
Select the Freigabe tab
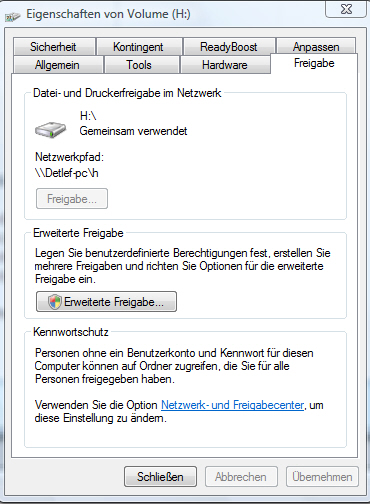tap(314, 63)
